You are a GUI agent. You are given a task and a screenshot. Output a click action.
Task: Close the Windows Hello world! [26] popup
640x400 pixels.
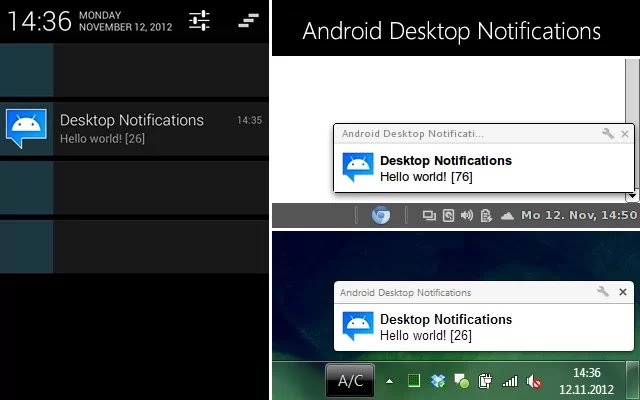(x=623, y=292)
